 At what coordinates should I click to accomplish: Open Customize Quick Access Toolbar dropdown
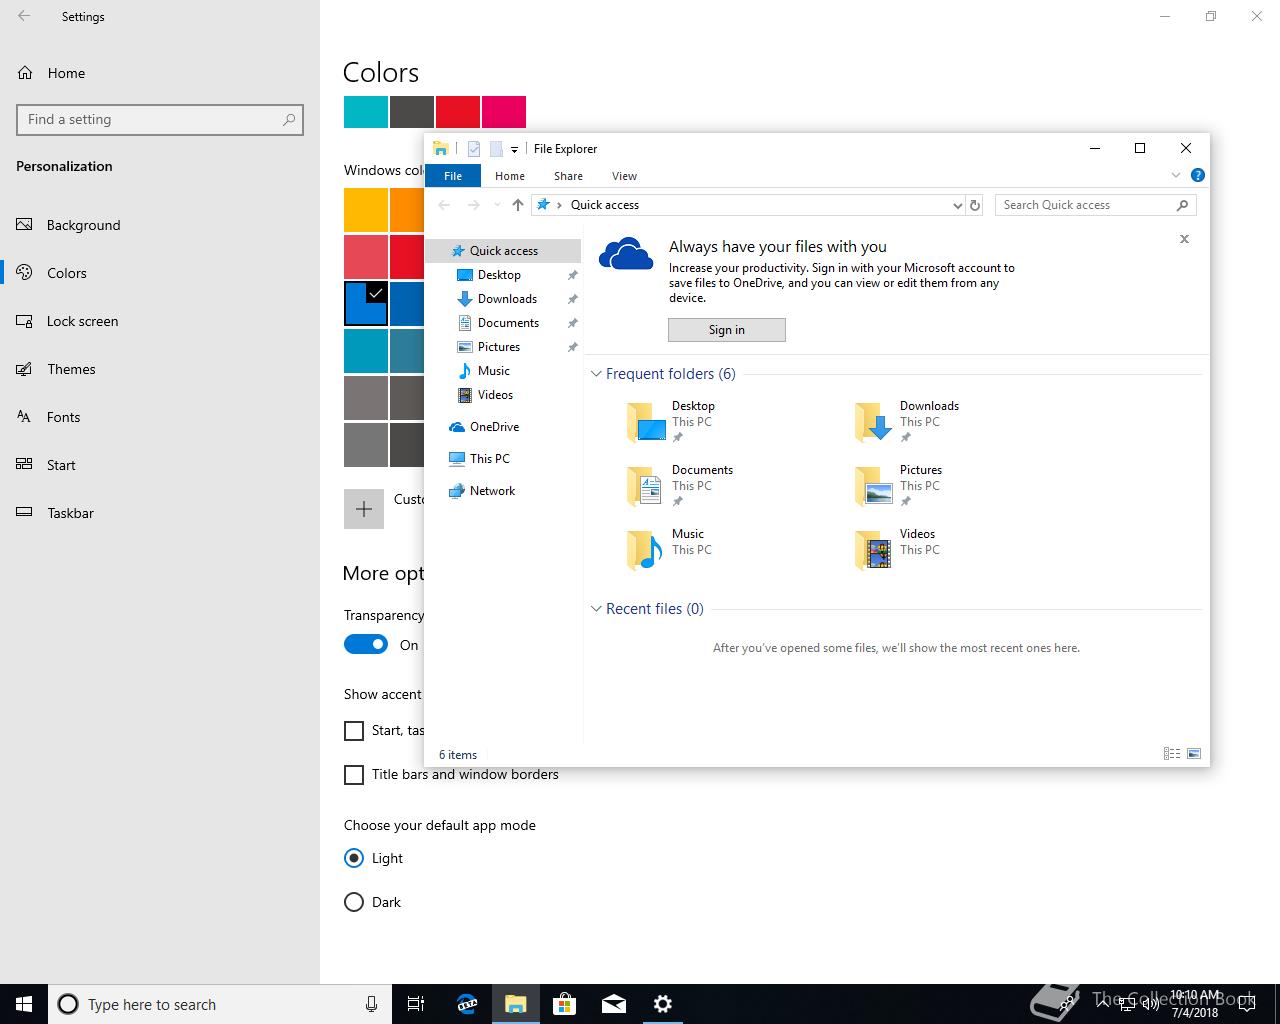(x=514, y=150)
